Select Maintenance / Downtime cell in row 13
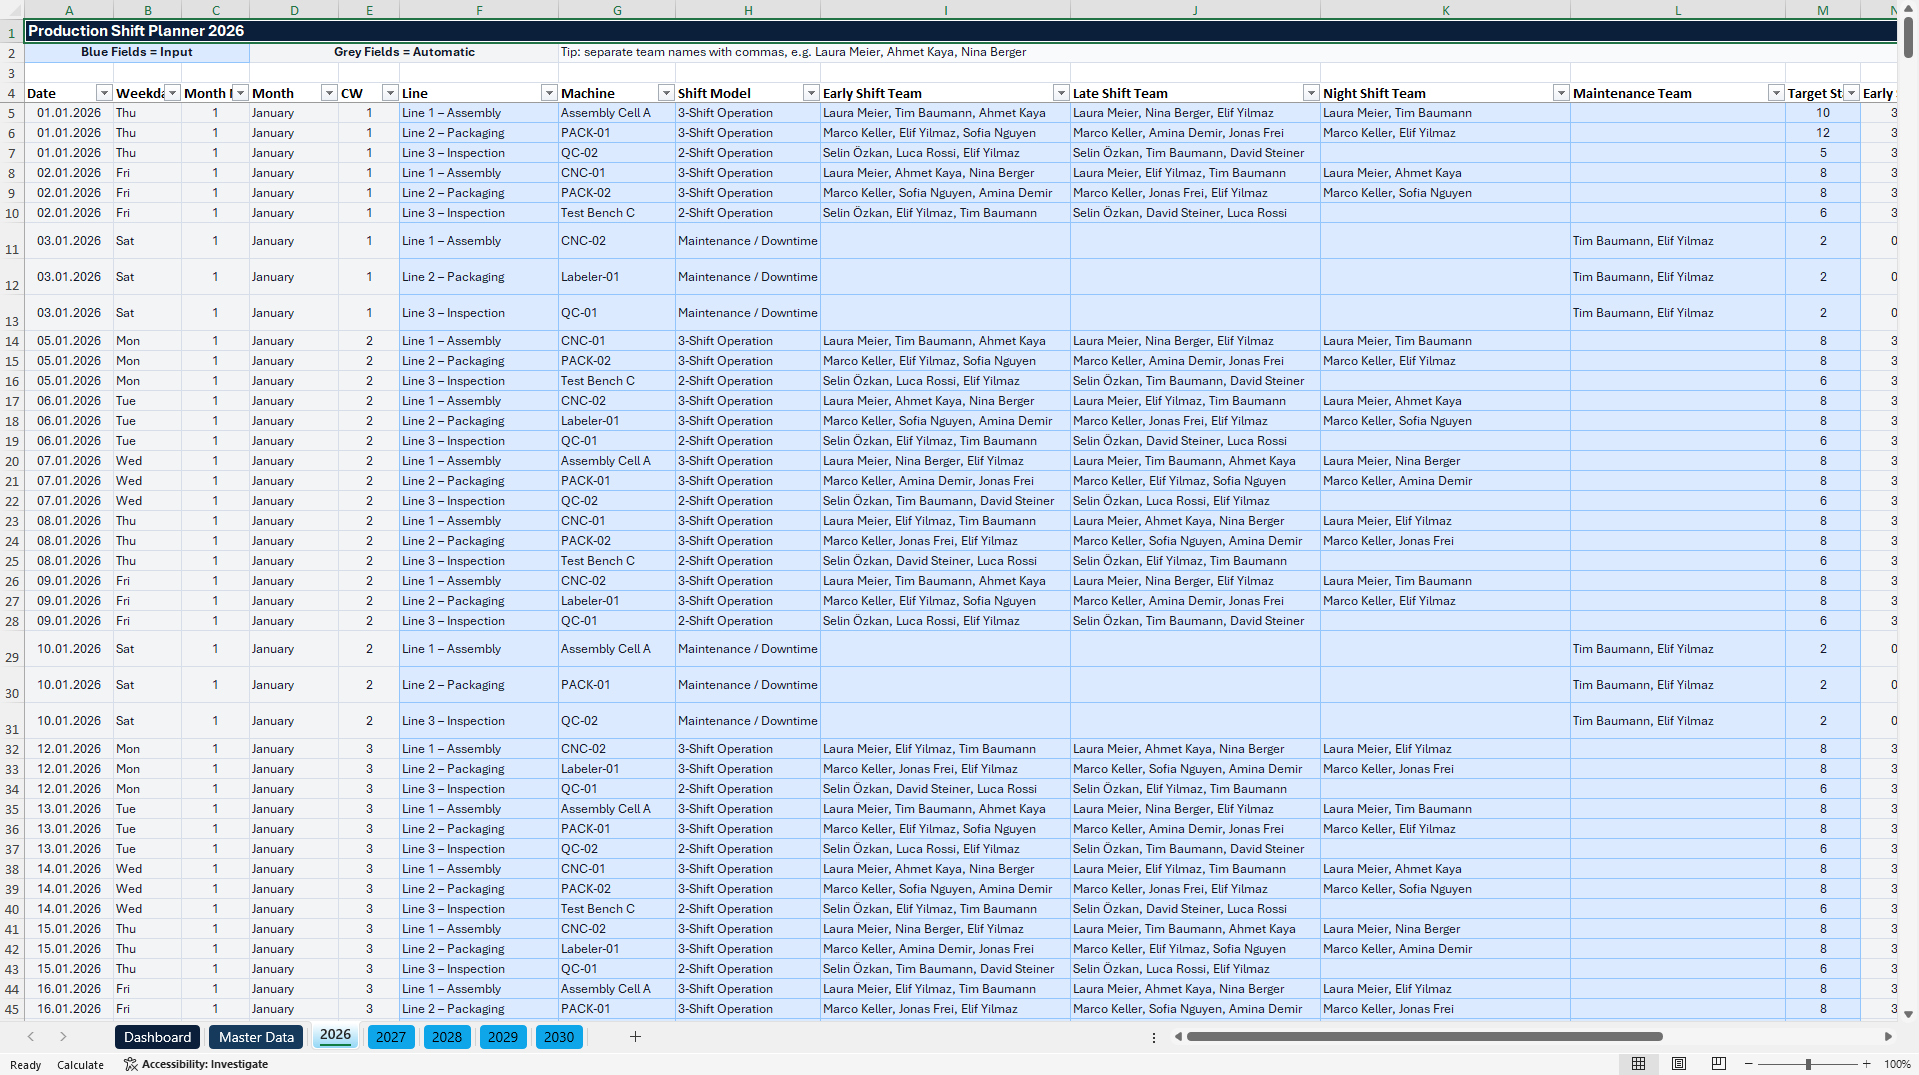 [748, 313]
